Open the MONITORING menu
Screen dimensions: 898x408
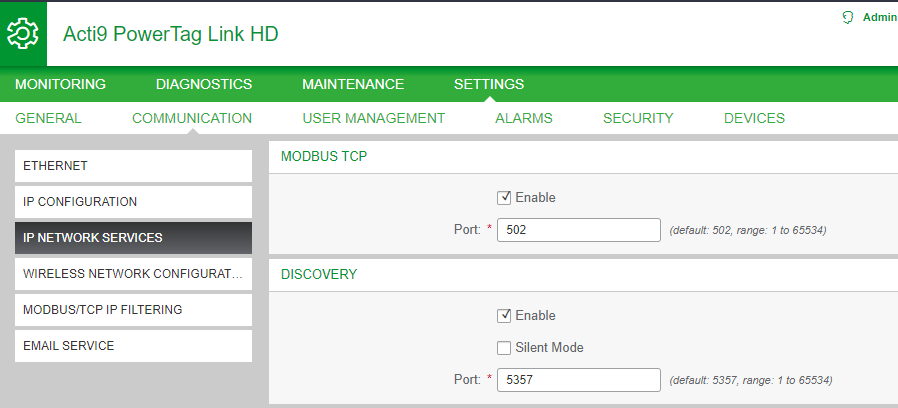click(x=60, y=84)
